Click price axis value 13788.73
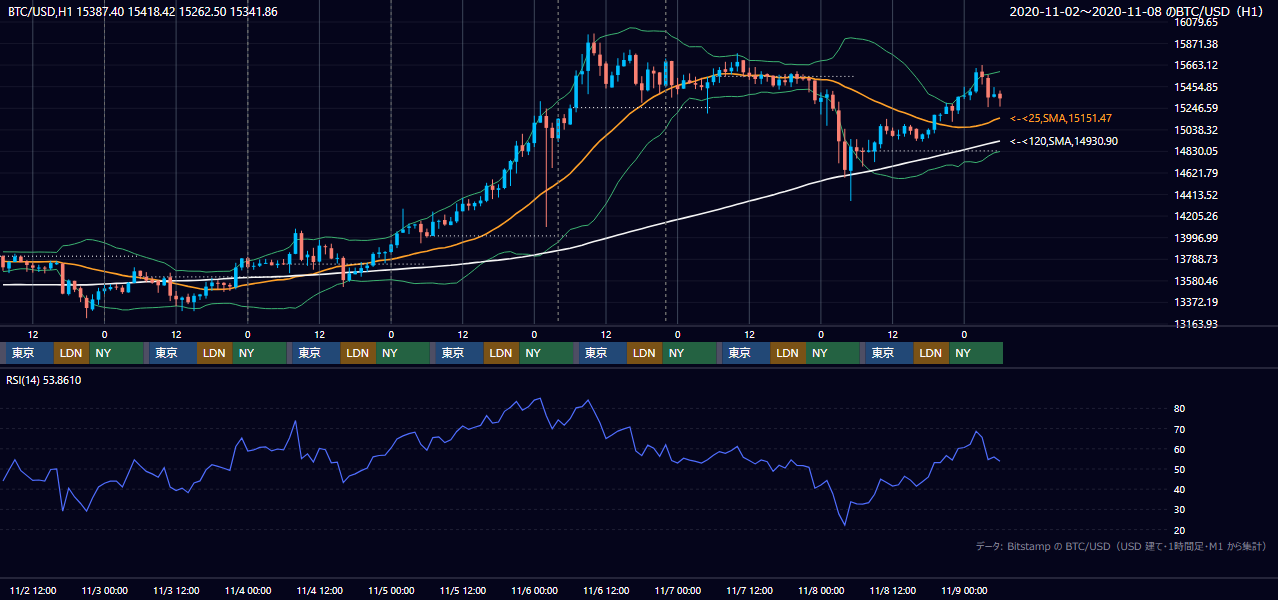 [1195, 259]
